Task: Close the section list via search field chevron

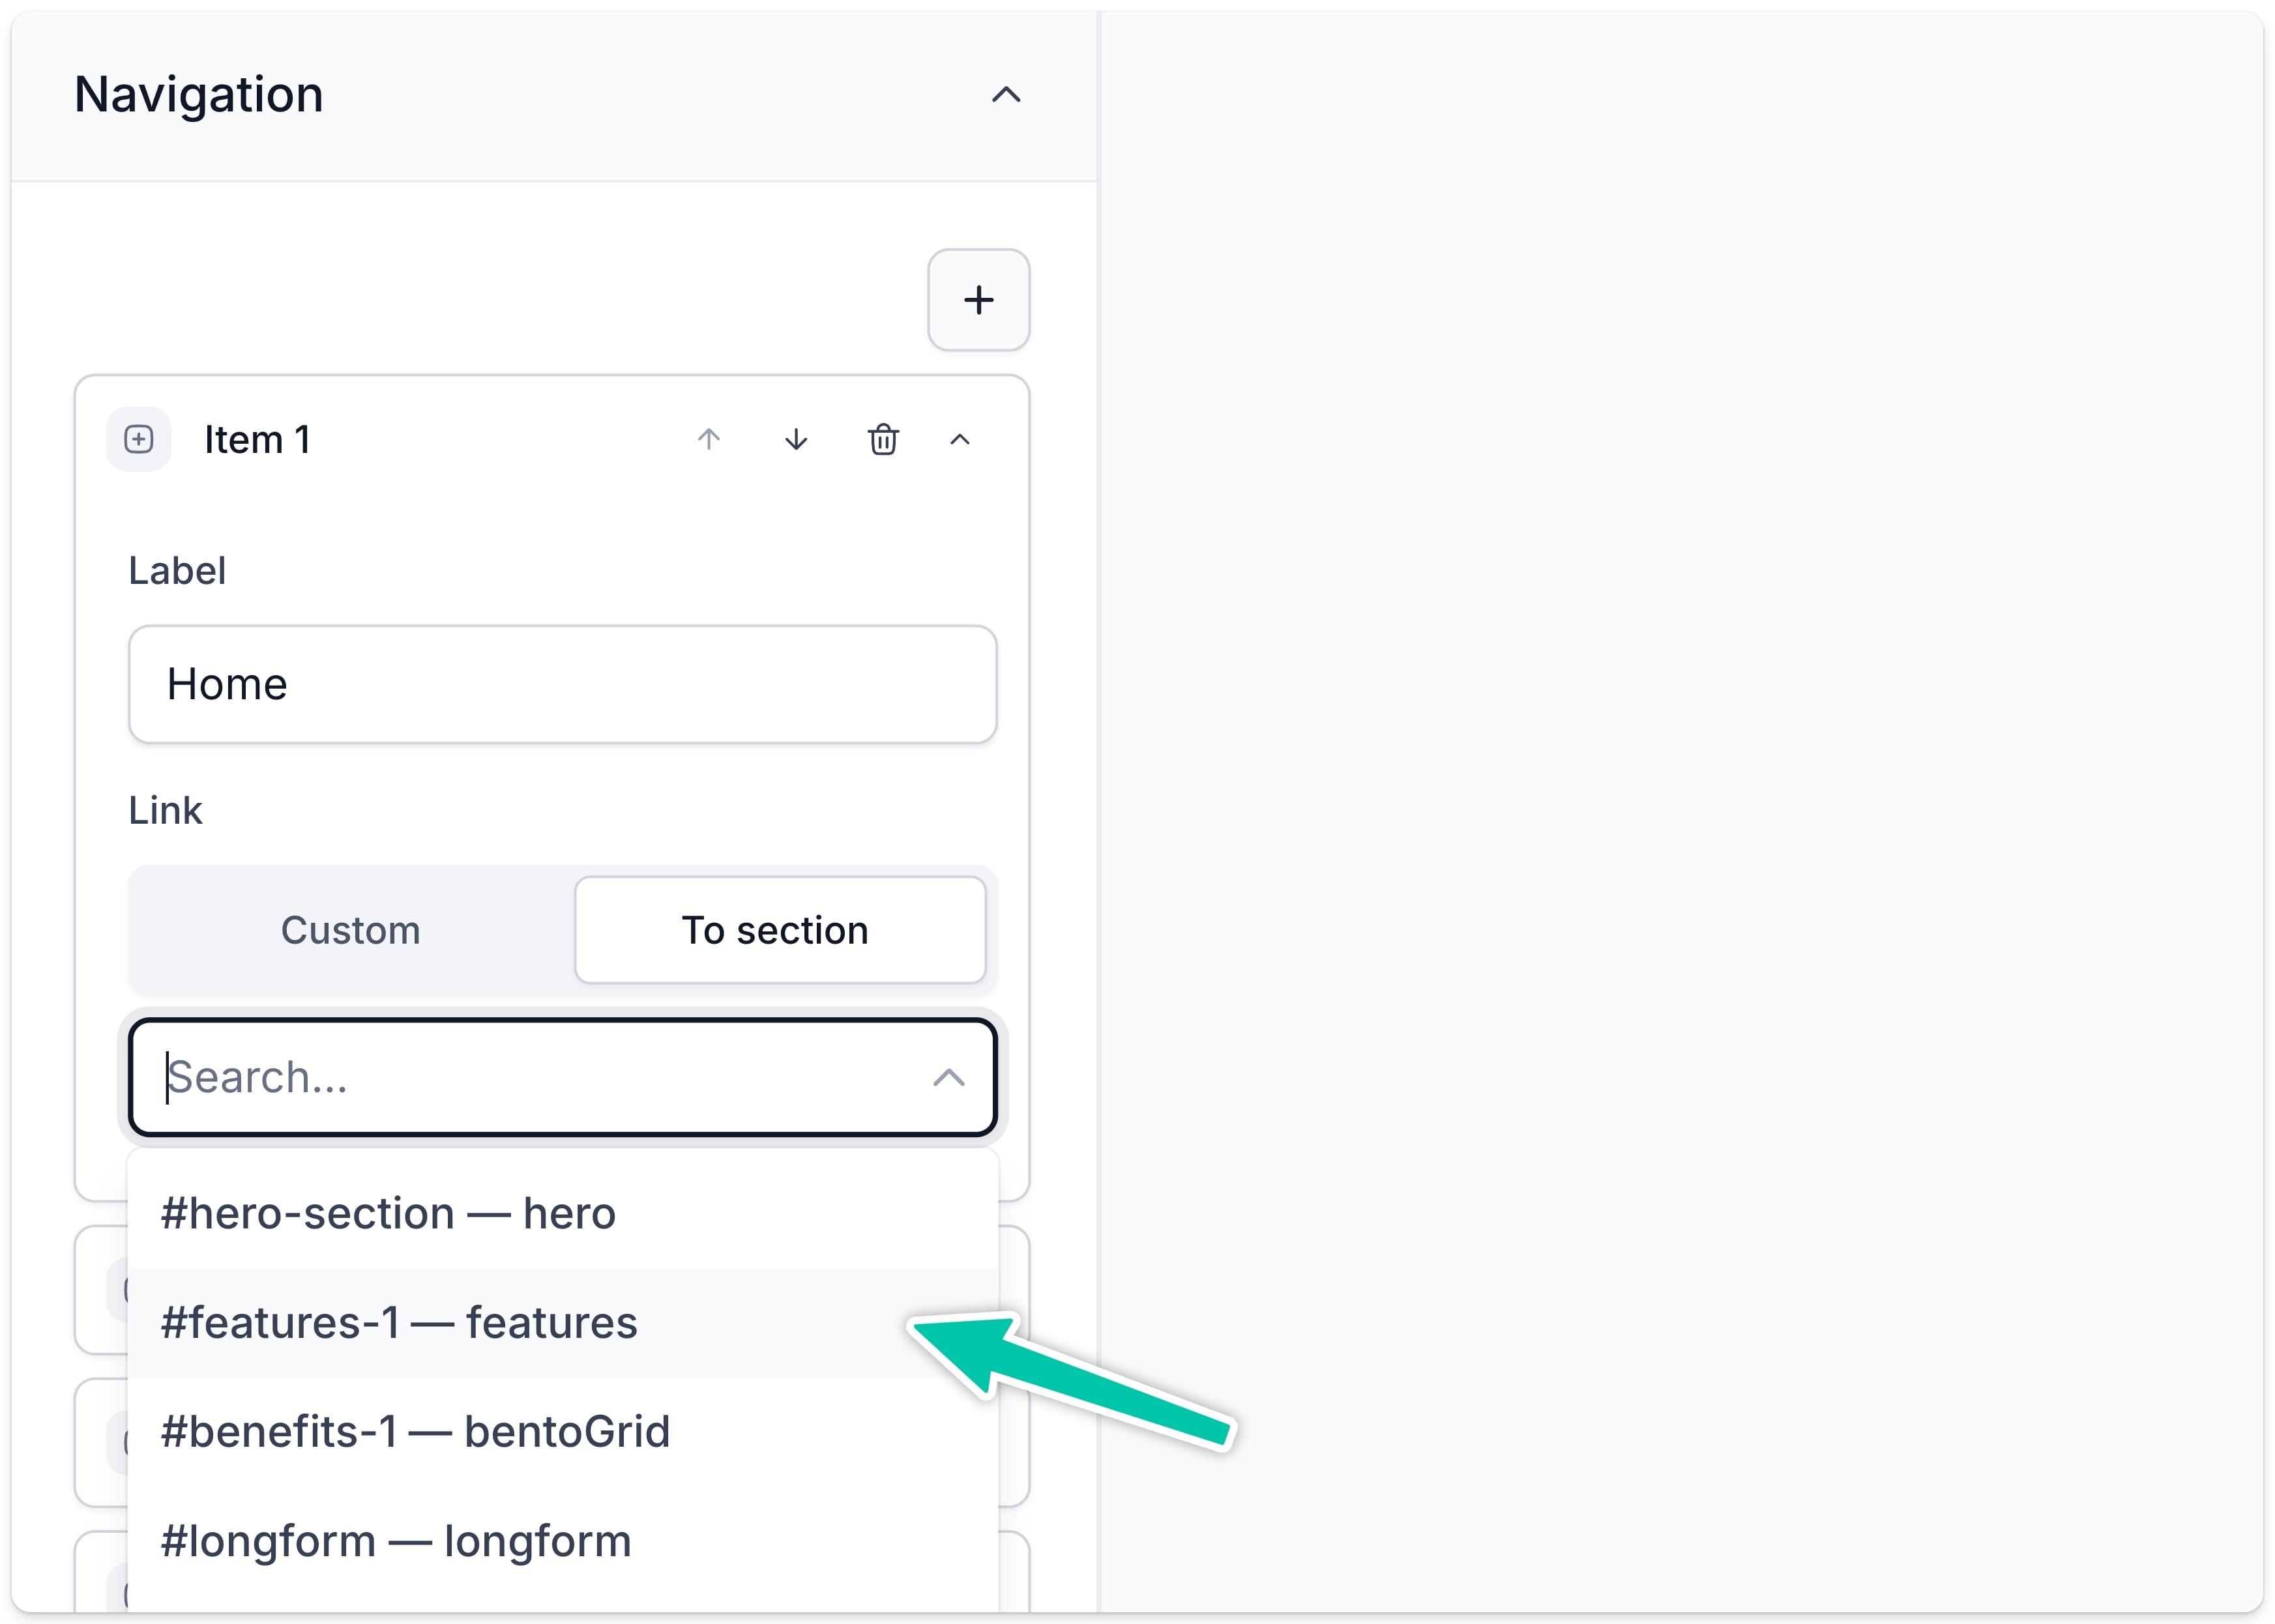Action: click(948, 1078)
